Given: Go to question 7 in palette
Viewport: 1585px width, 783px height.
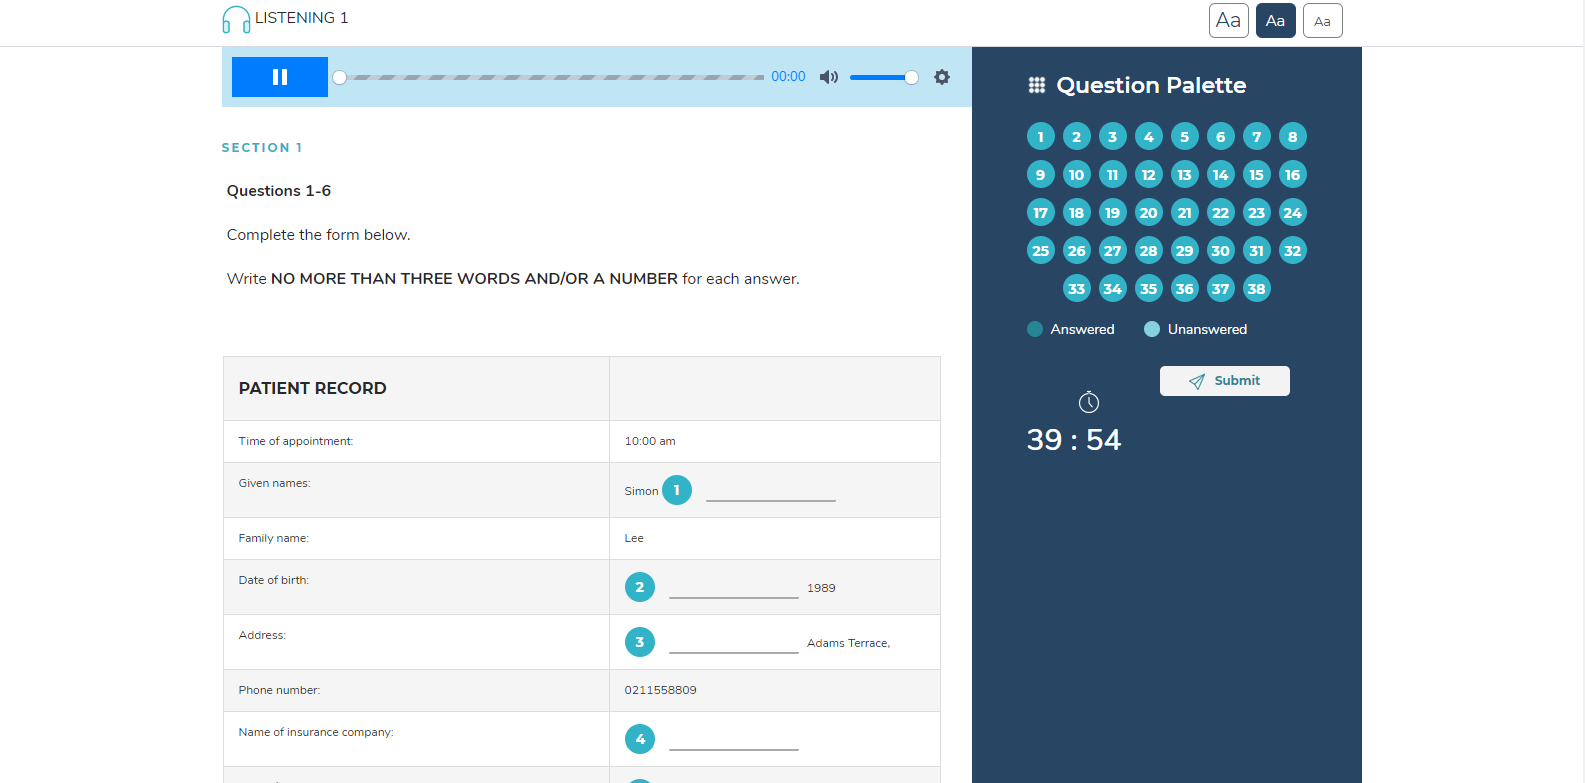Looking at the screenshot, I should [x=1257, y=137].
